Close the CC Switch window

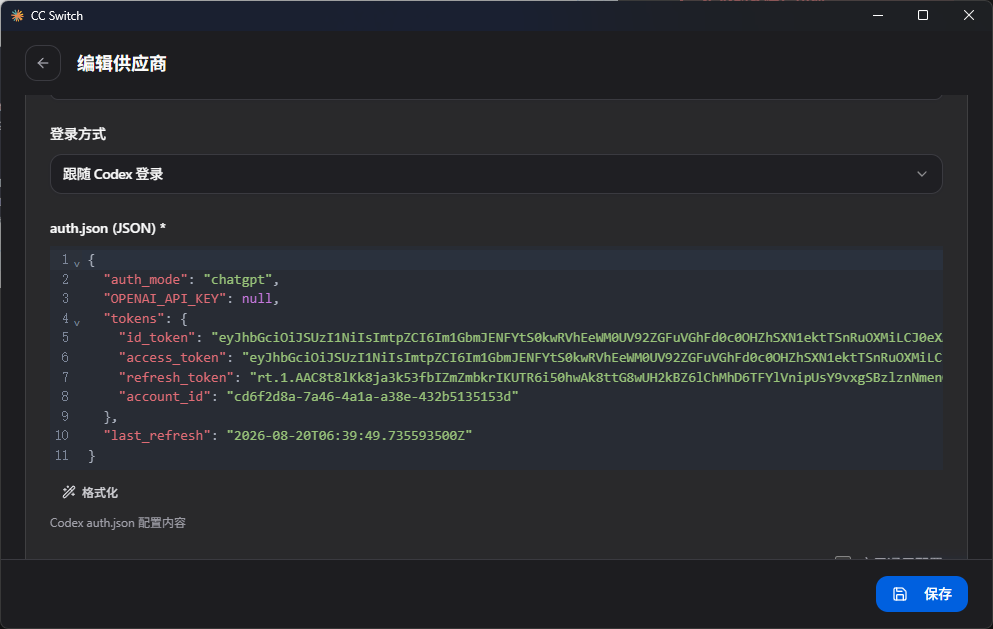click(x=968, y=15)
